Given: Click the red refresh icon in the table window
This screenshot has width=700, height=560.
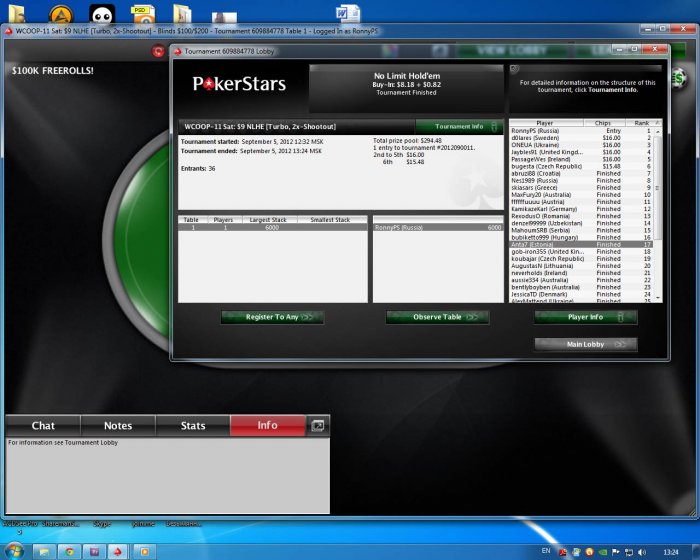Looking at the screenshot, I should (158, 51).
